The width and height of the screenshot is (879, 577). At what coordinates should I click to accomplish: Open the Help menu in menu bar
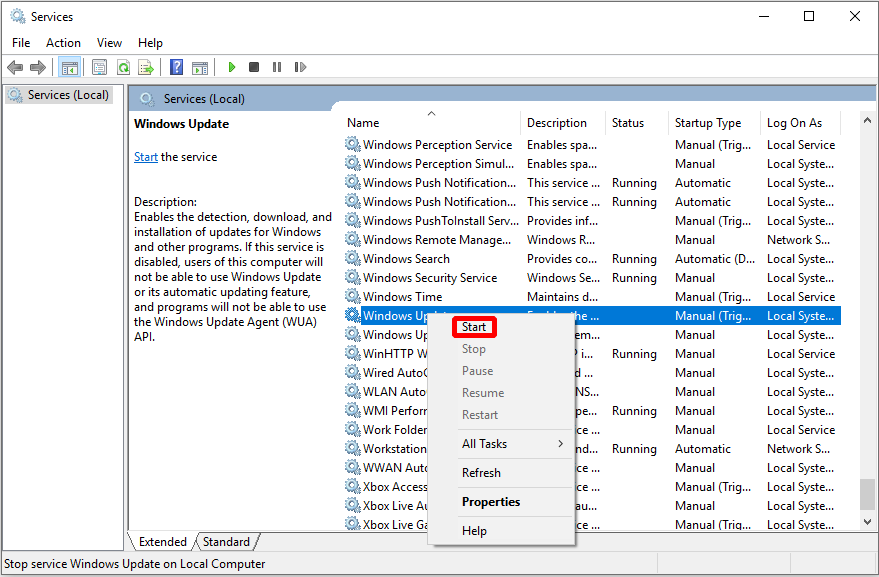pos(150,43)
